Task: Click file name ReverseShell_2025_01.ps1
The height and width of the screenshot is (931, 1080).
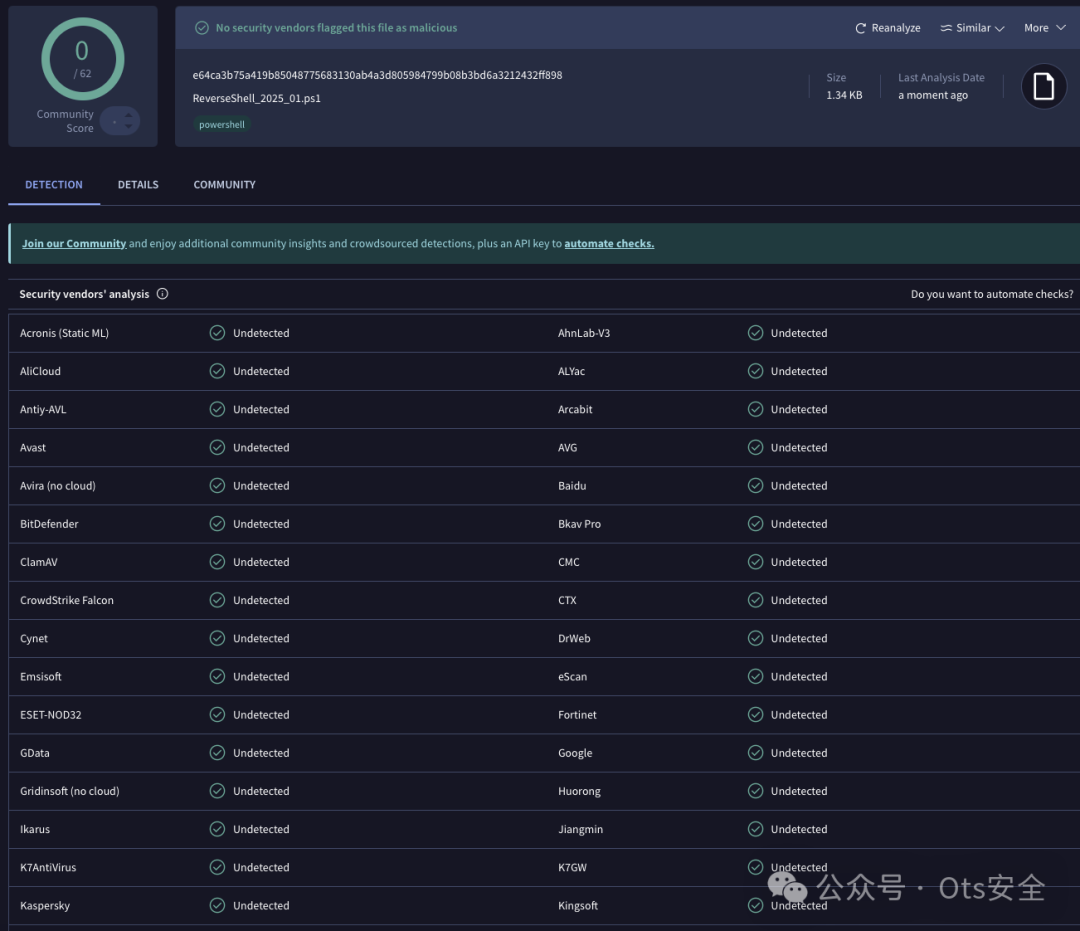Action: pos(257,98)
